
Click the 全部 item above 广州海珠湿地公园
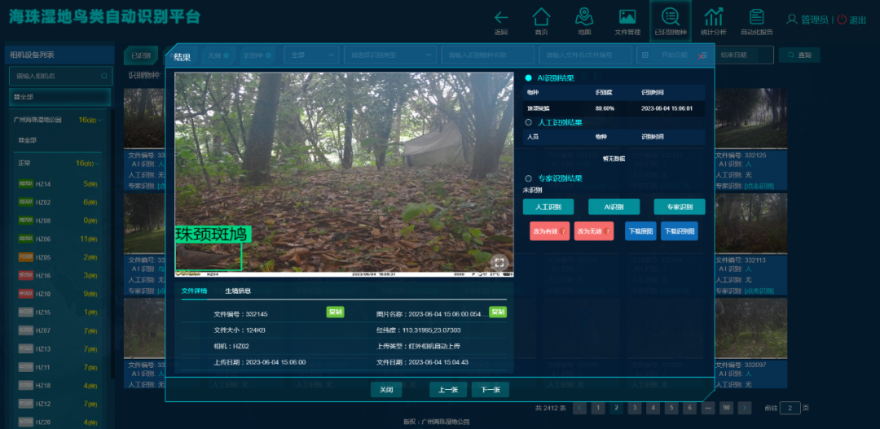tap(59, 97)
